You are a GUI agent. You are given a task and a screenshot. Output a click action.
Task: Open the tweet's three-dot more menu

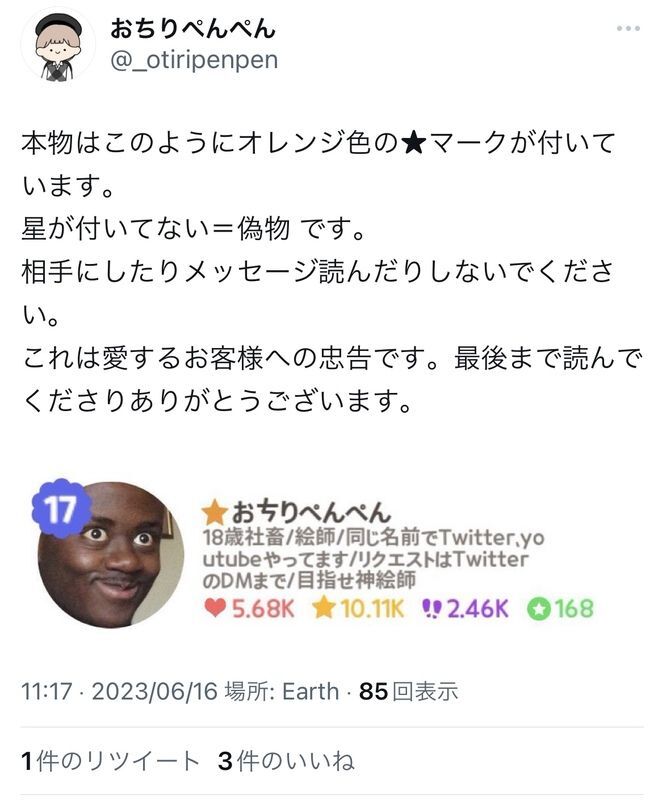628,29
